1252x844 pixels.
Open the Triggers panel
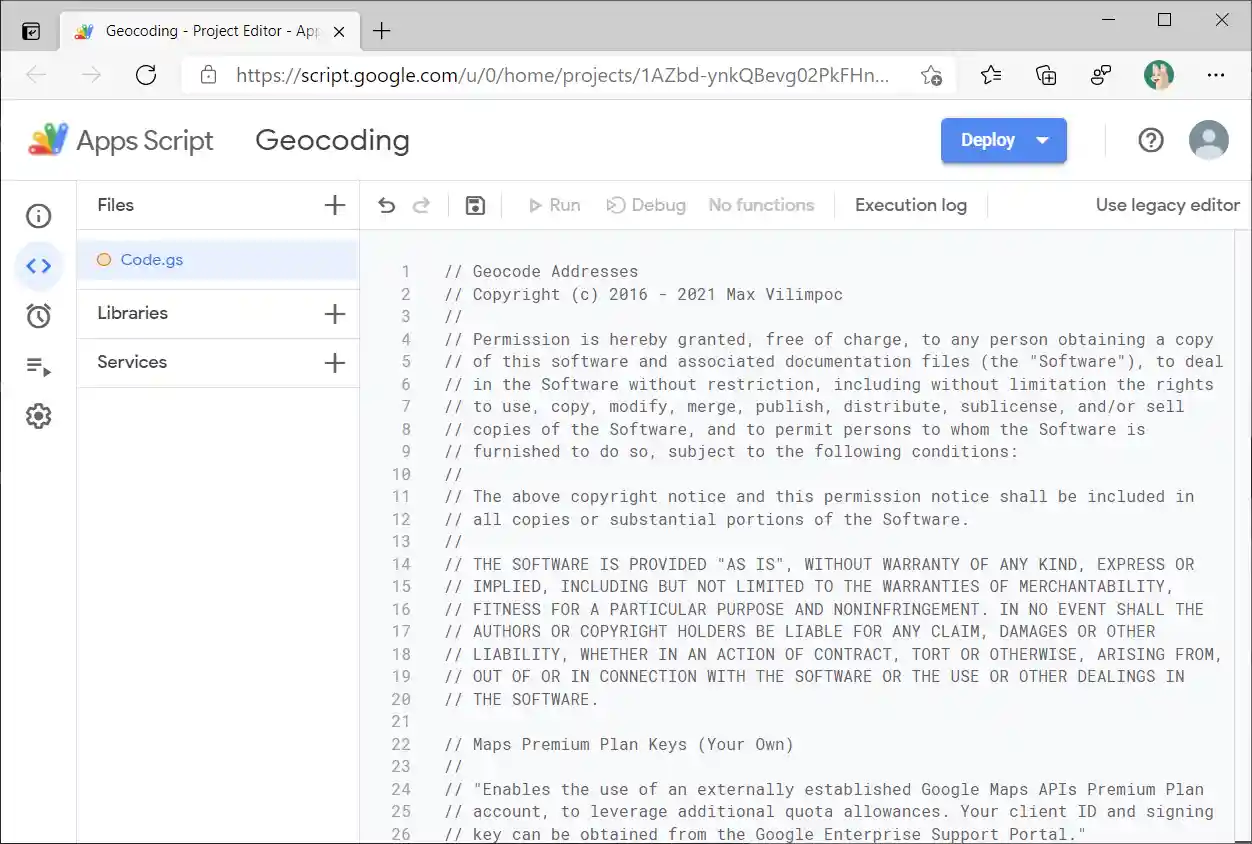click(38, 315)
